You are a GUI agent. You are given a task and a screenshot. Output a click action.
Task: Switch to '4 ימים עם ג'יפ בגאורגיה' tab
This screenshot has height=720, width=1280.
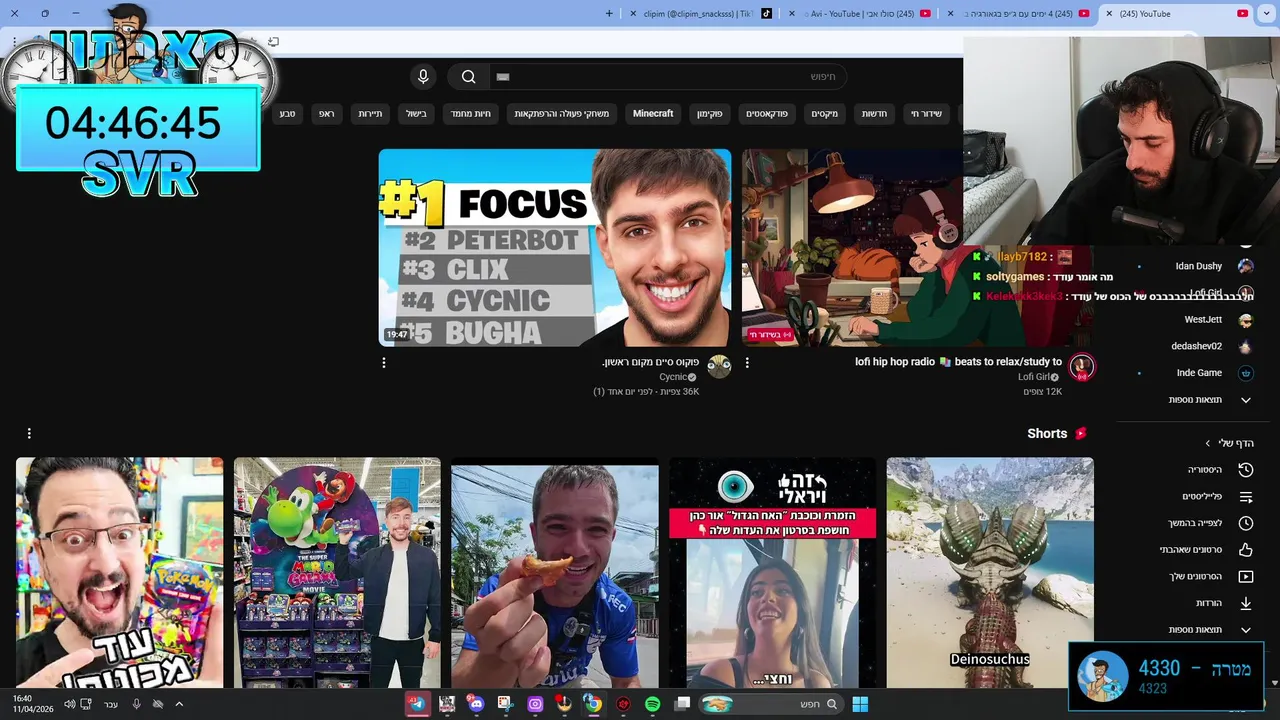point(1018,14)
